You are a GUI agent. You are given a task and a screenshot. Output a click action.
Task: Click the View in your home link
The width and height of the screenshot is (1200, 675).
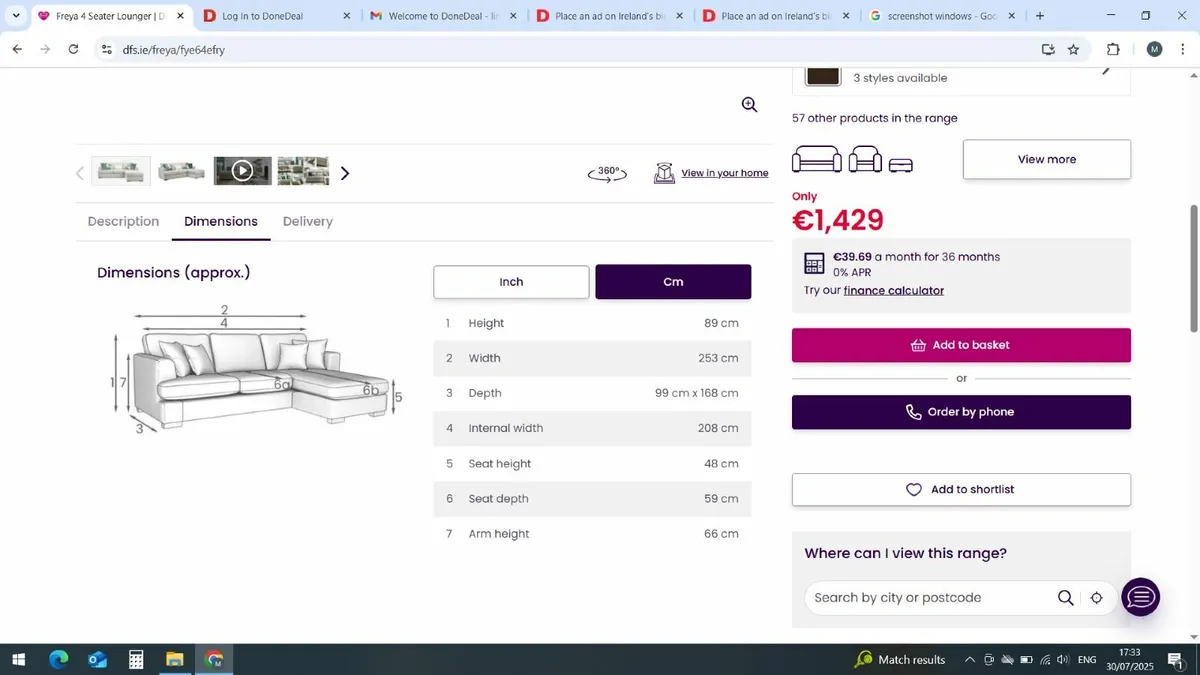click(x=725, y=173)
